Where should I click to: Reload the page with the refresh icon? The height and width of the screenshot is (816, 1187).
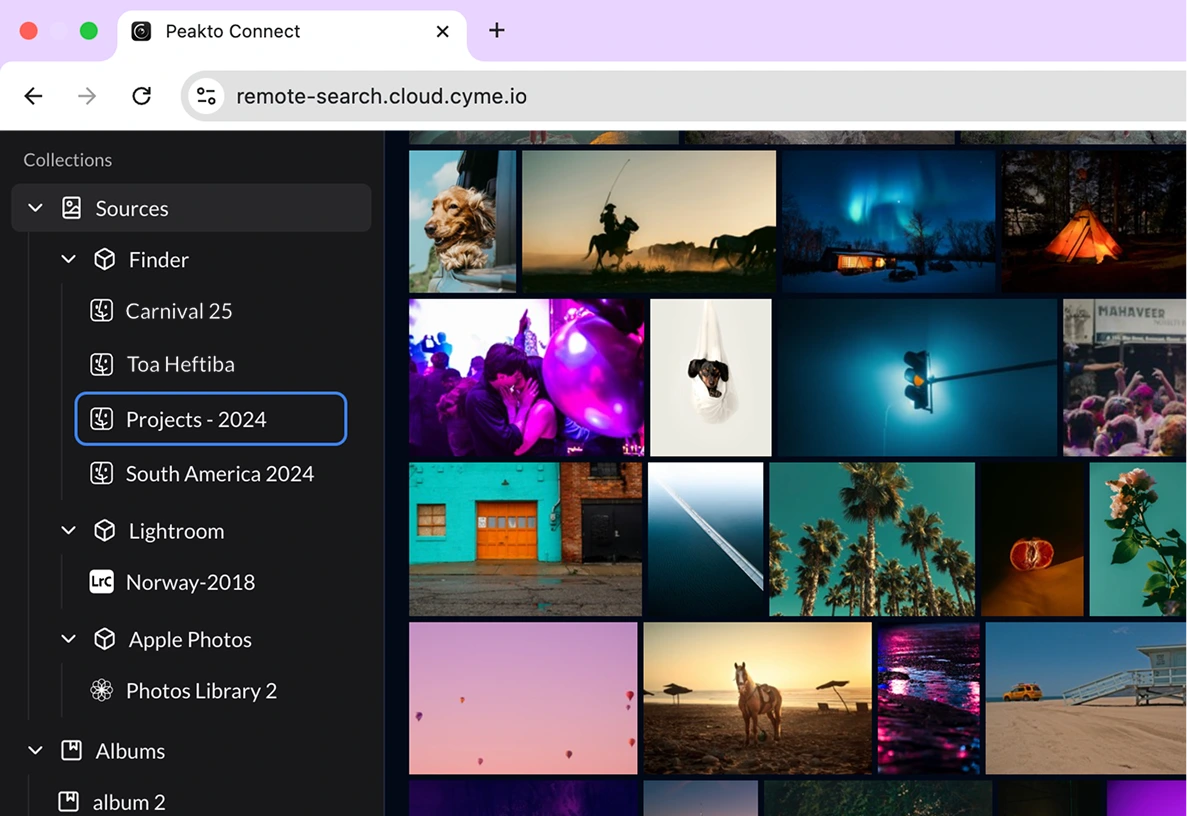point(142,96)
